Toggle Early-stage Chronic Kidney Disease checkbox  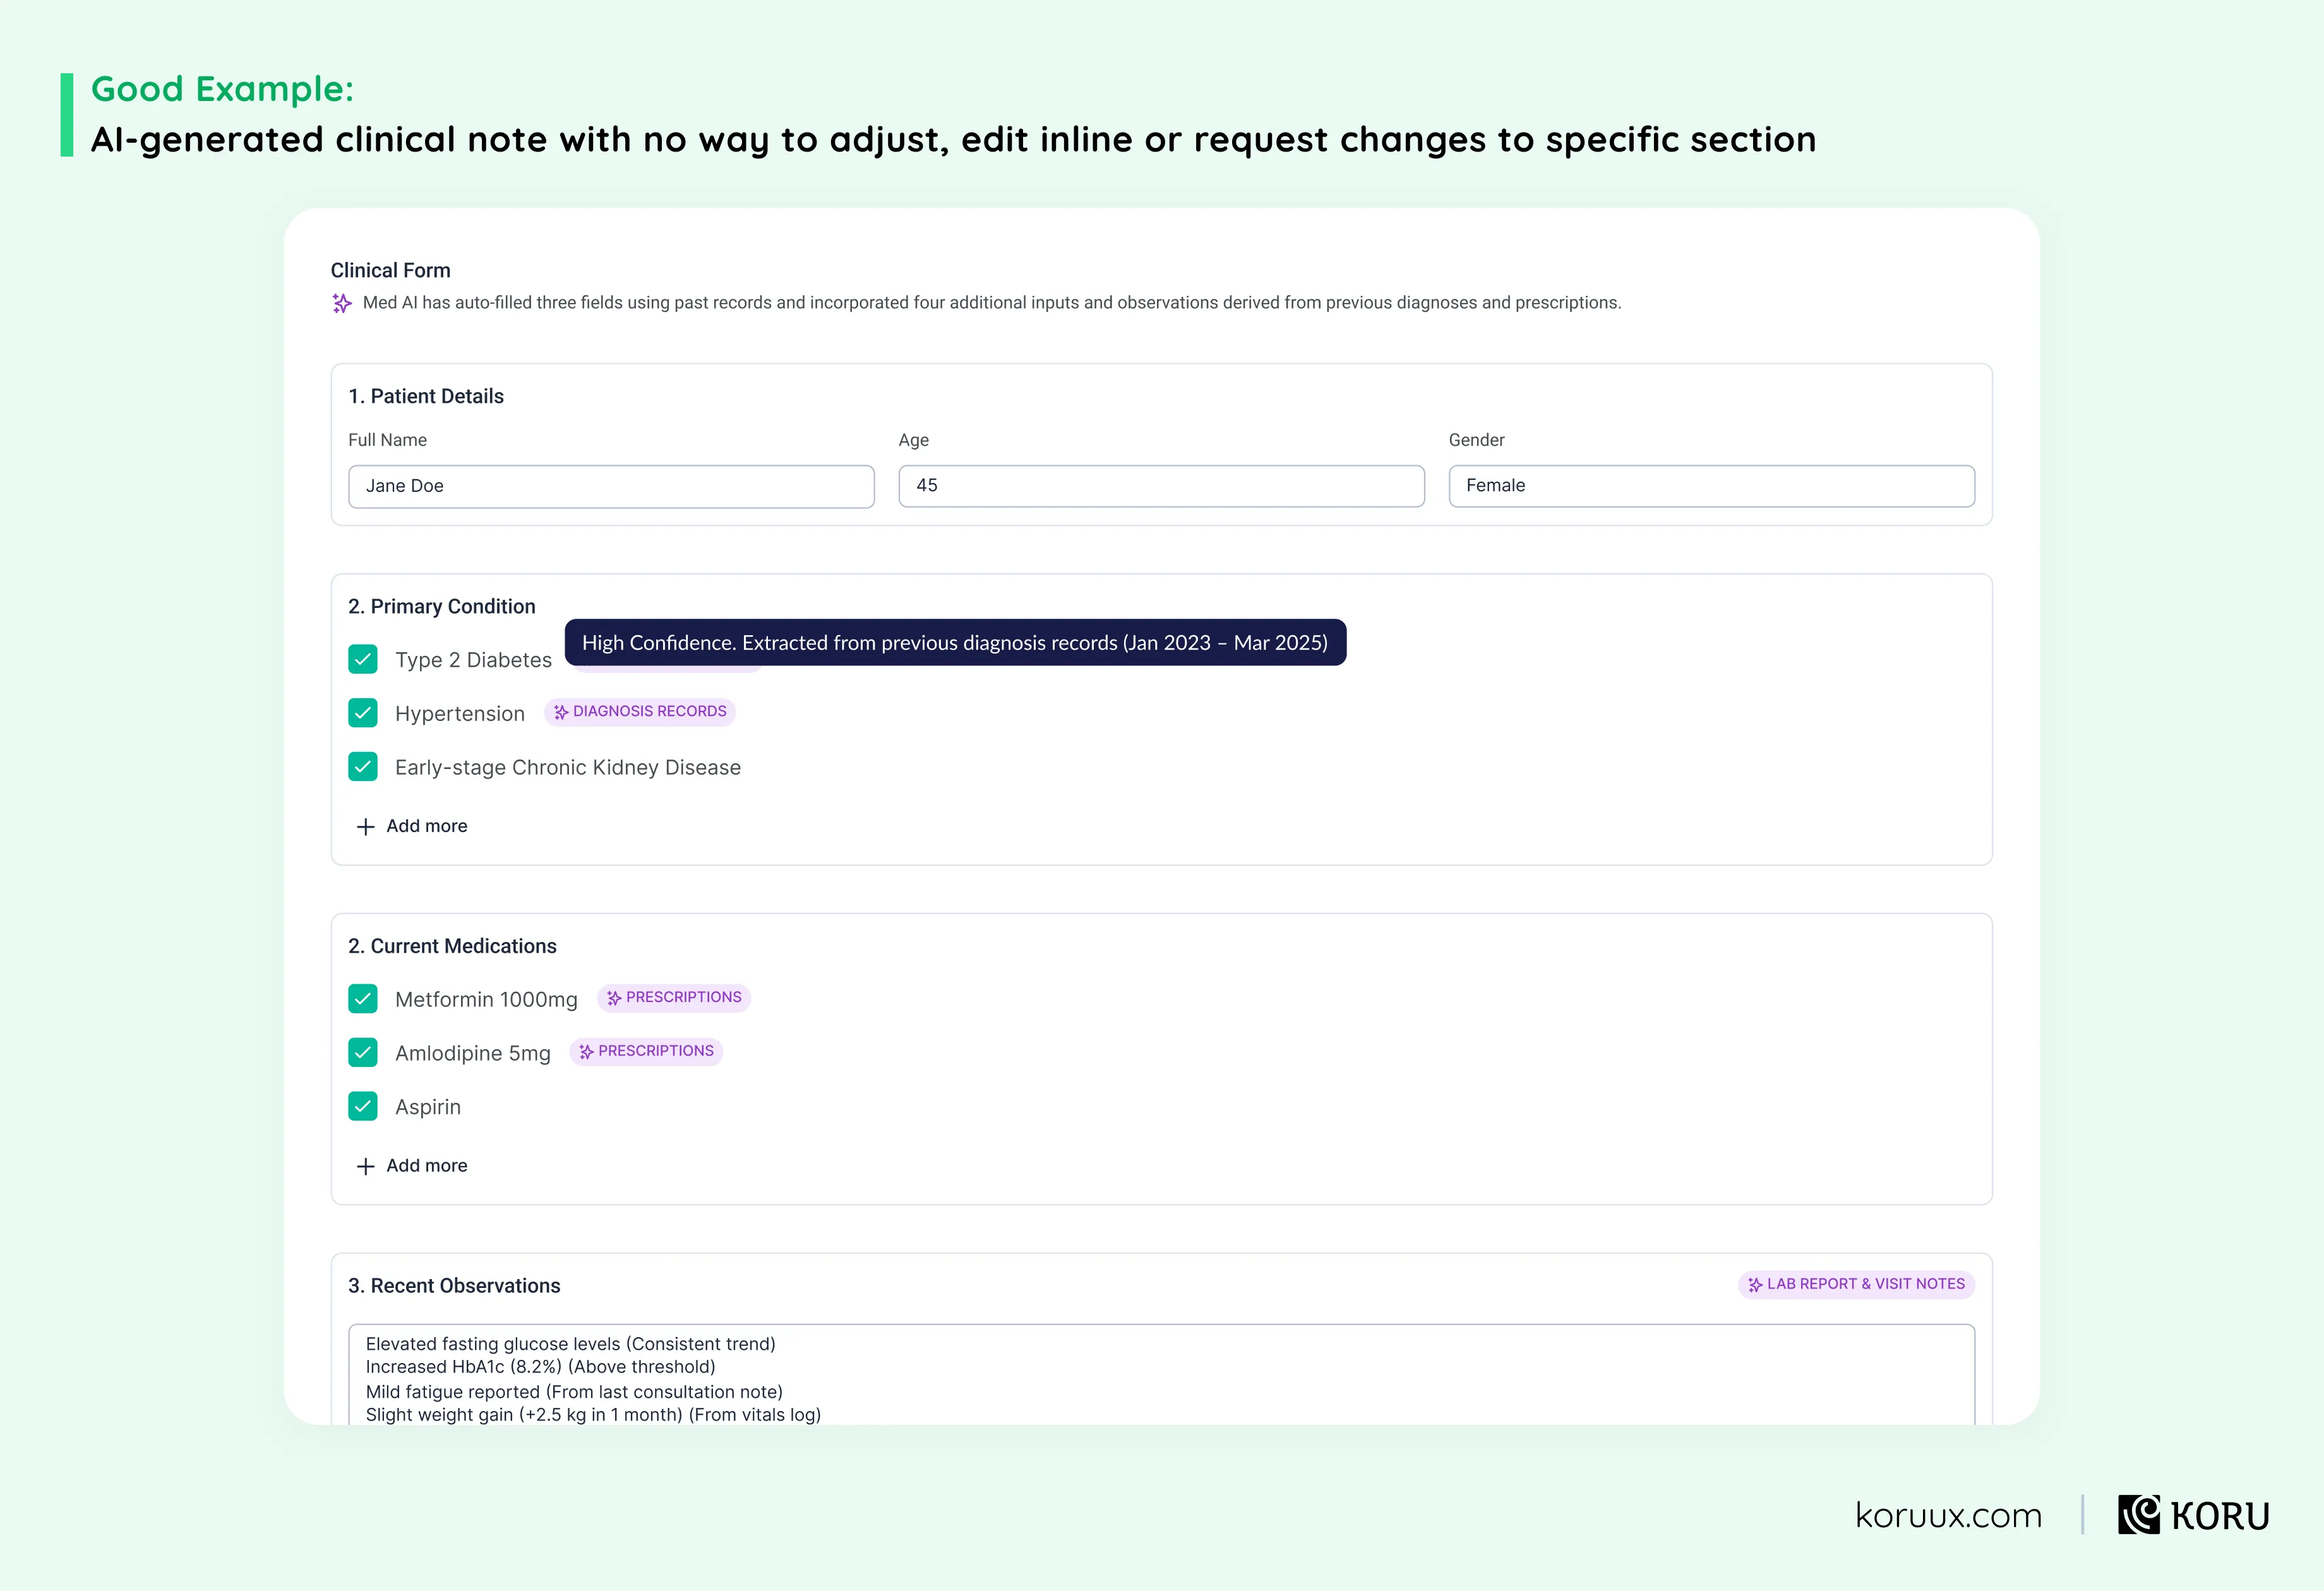(x=363, y=767)
